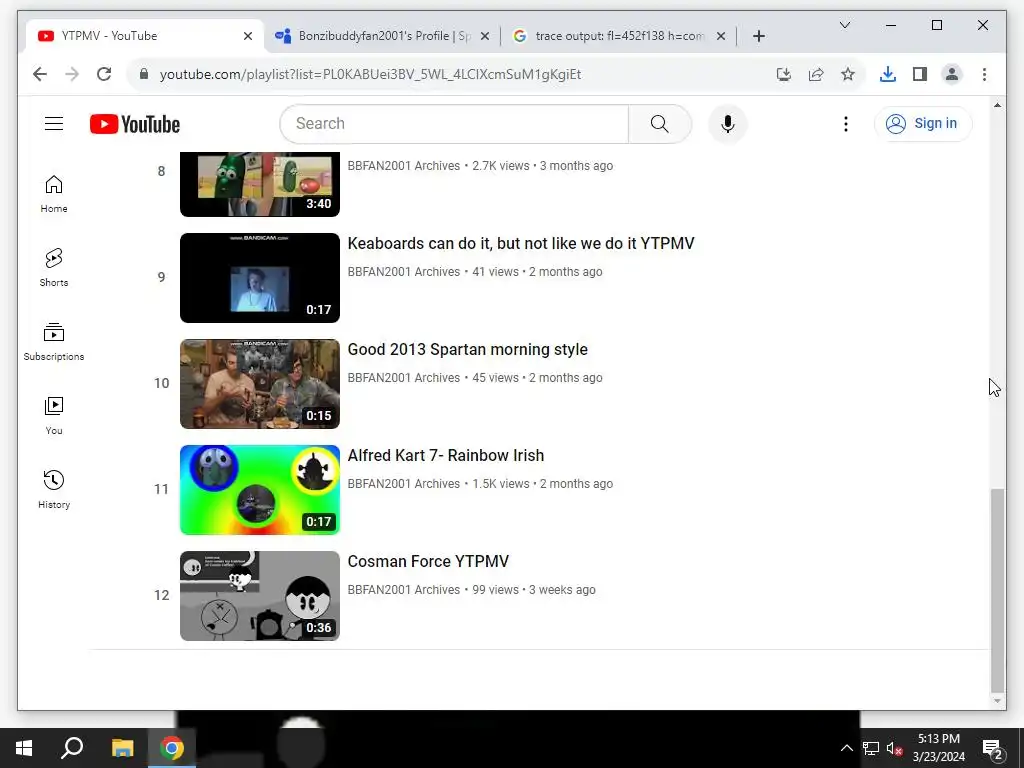This screenshot has height=768, width=1024.
Task: Open Chrome downloads
Action: [888, 74]
